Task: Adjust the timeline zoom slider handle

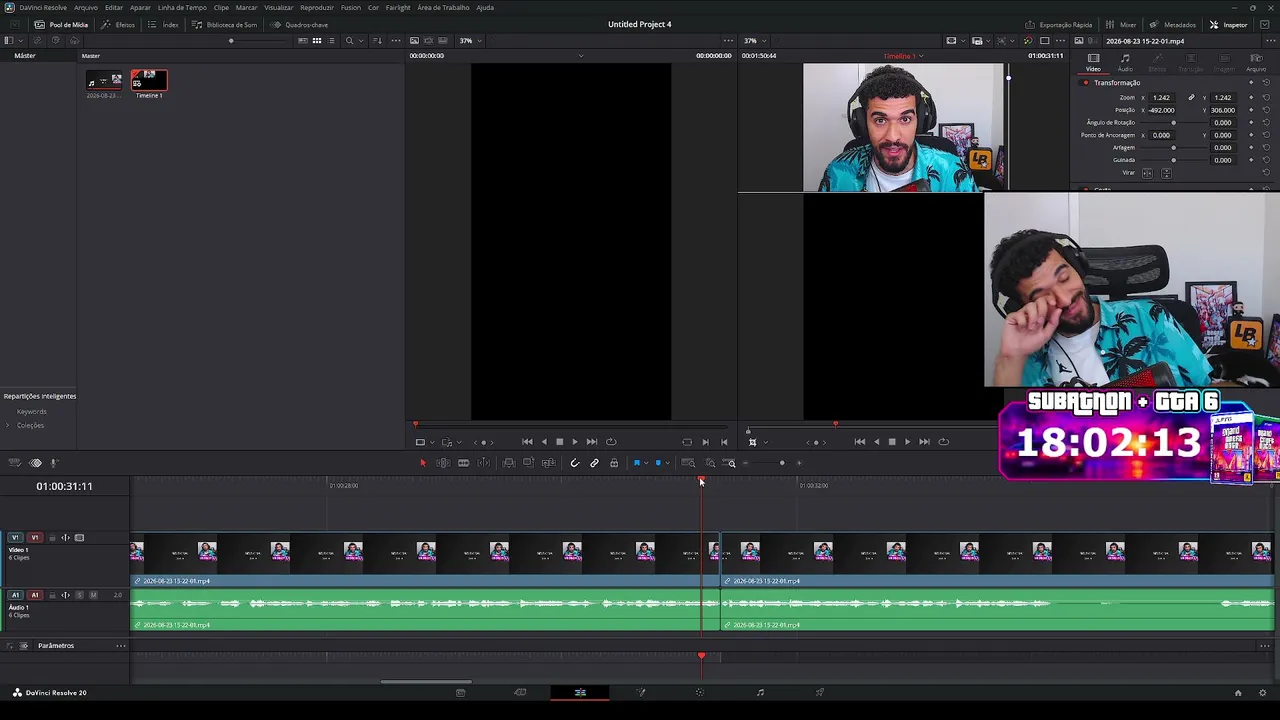Action: click(x=782, y=463)
